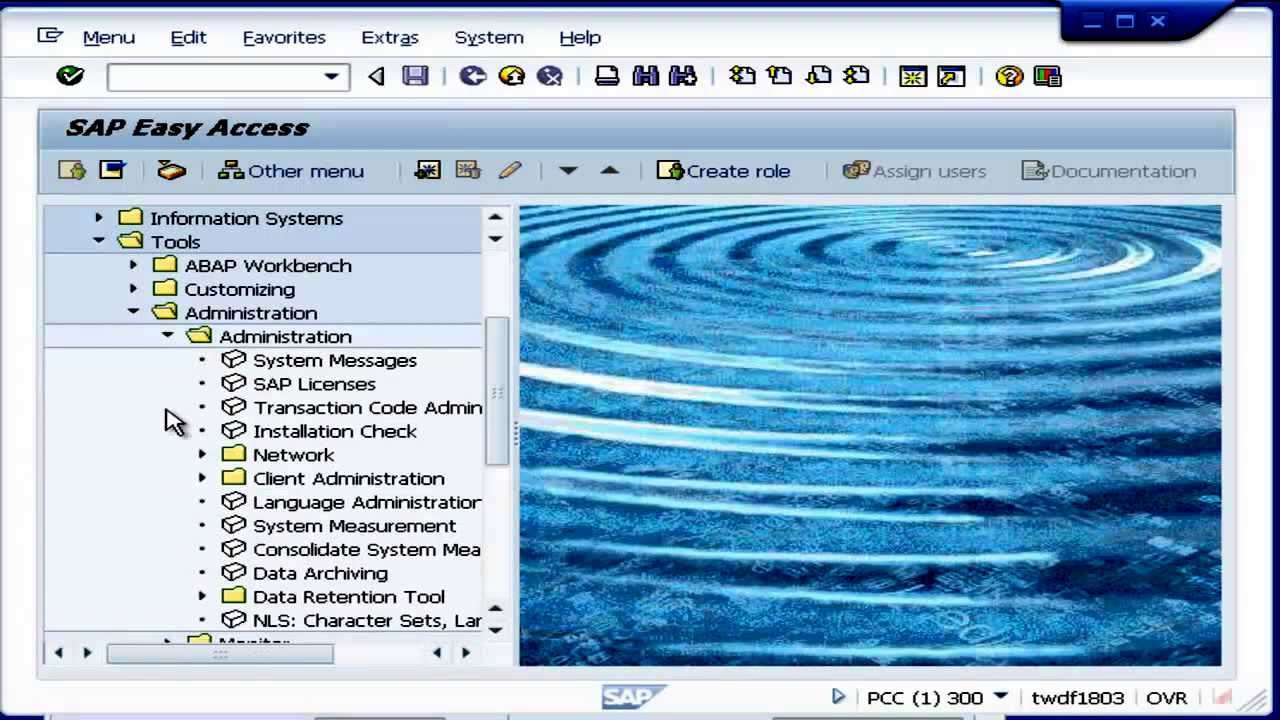Click the Next Page icon

[818, 76]
